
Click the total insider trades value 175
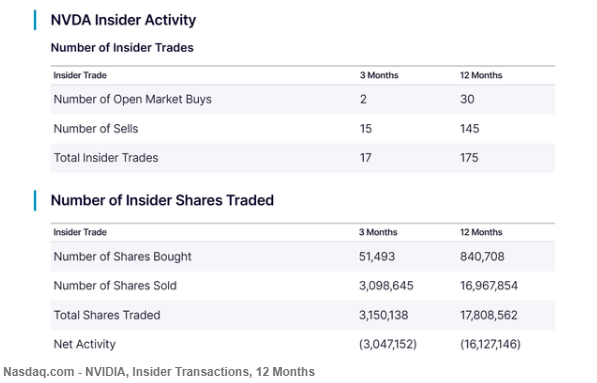(x=469, y=158)
